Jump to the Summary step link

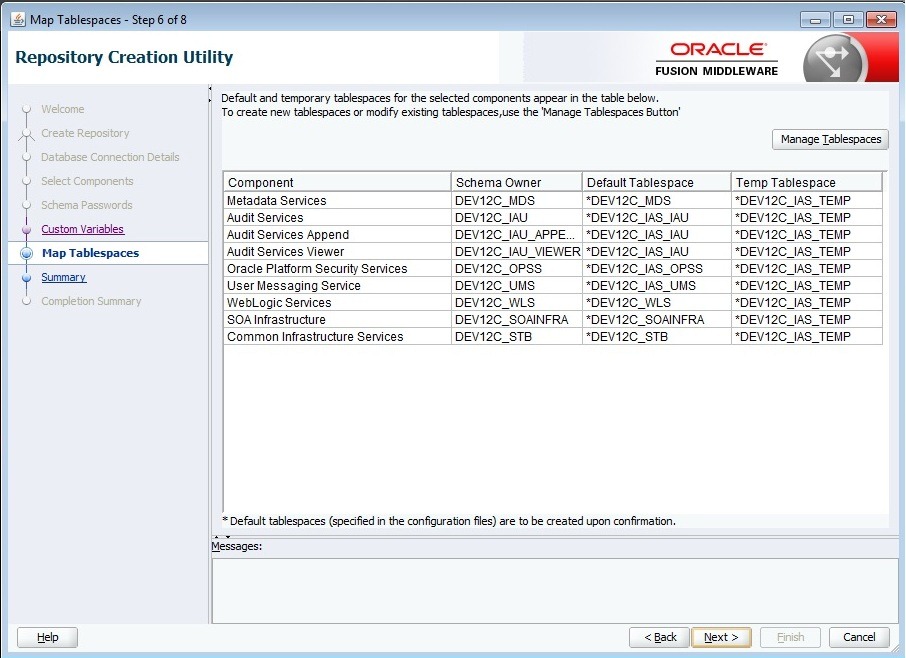[63, 277]
